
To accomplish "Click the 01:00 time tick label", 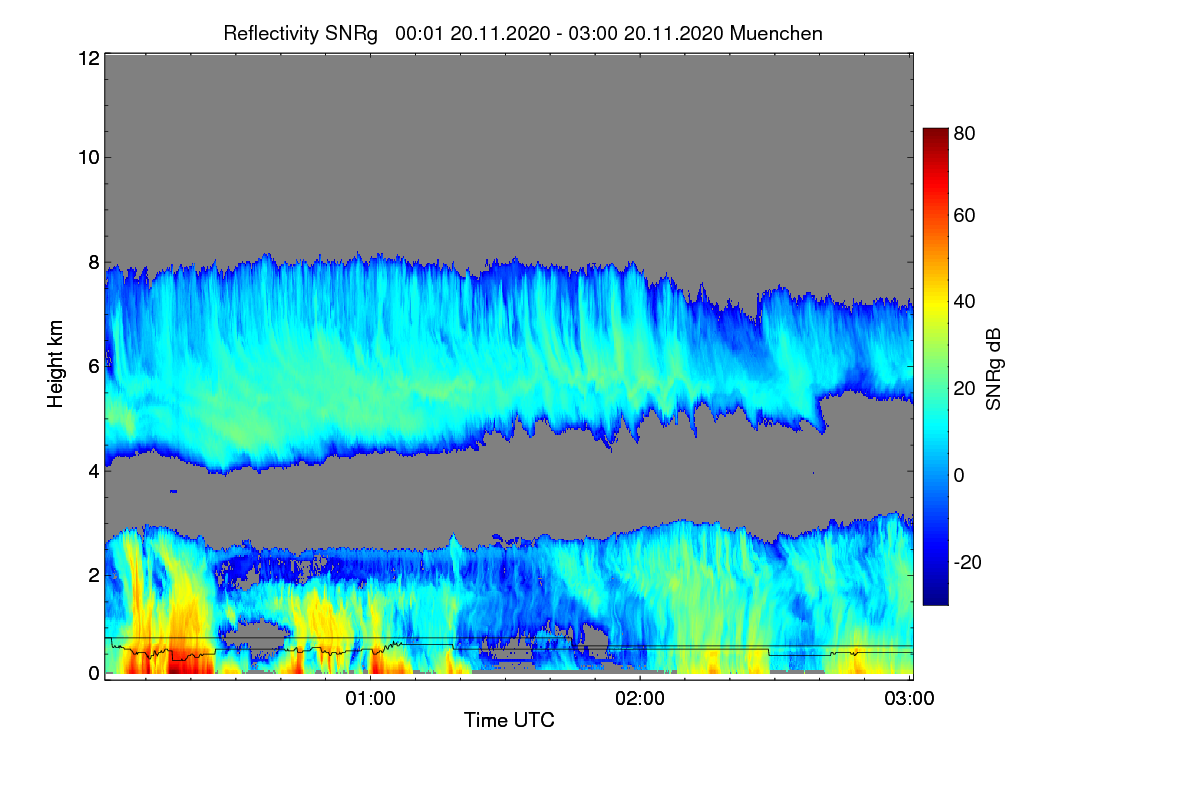I will click(x=371, y=697).
